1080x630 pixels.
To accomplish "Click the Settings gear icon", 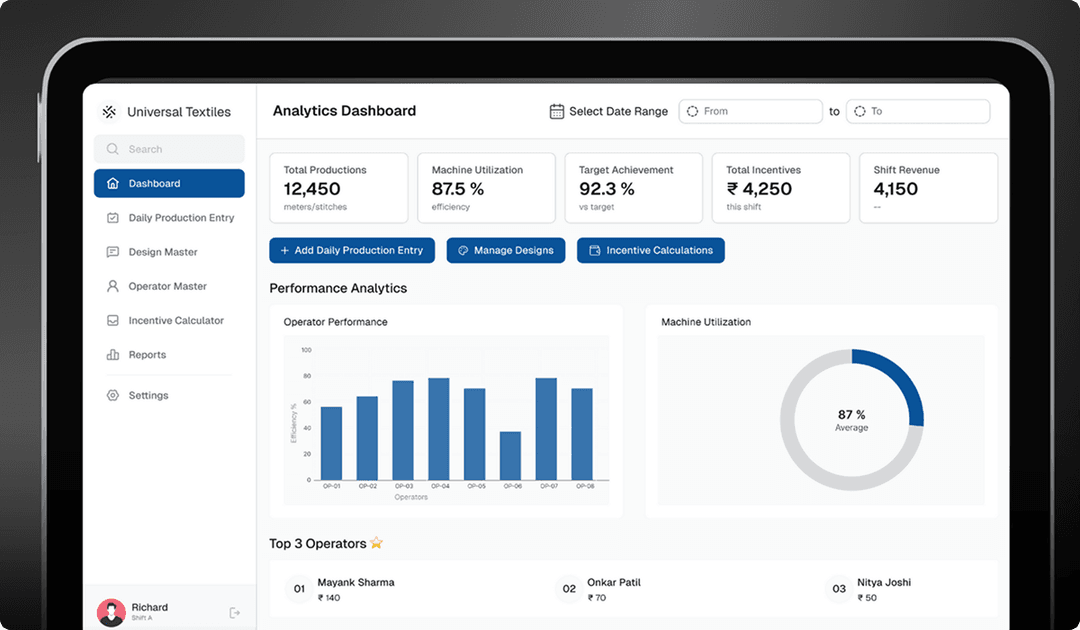I will [x=113, y=395].
